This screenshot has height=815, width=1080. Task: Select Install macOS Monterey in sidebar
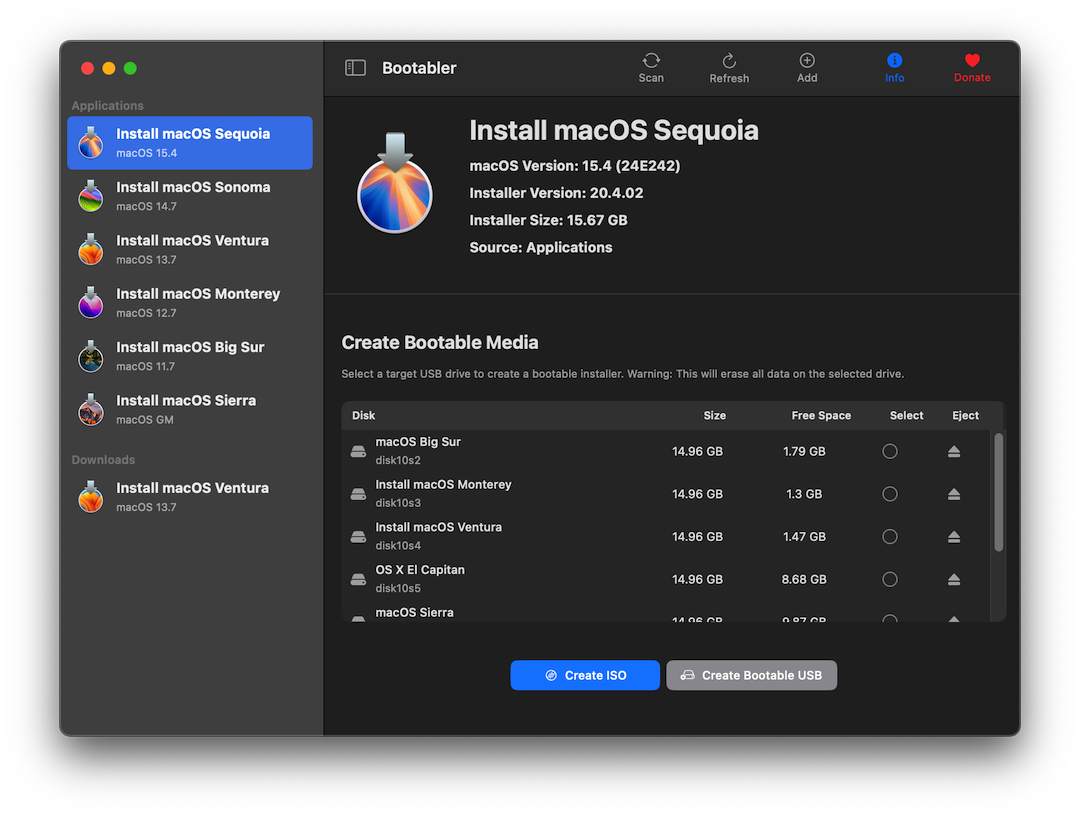[190, 302]
